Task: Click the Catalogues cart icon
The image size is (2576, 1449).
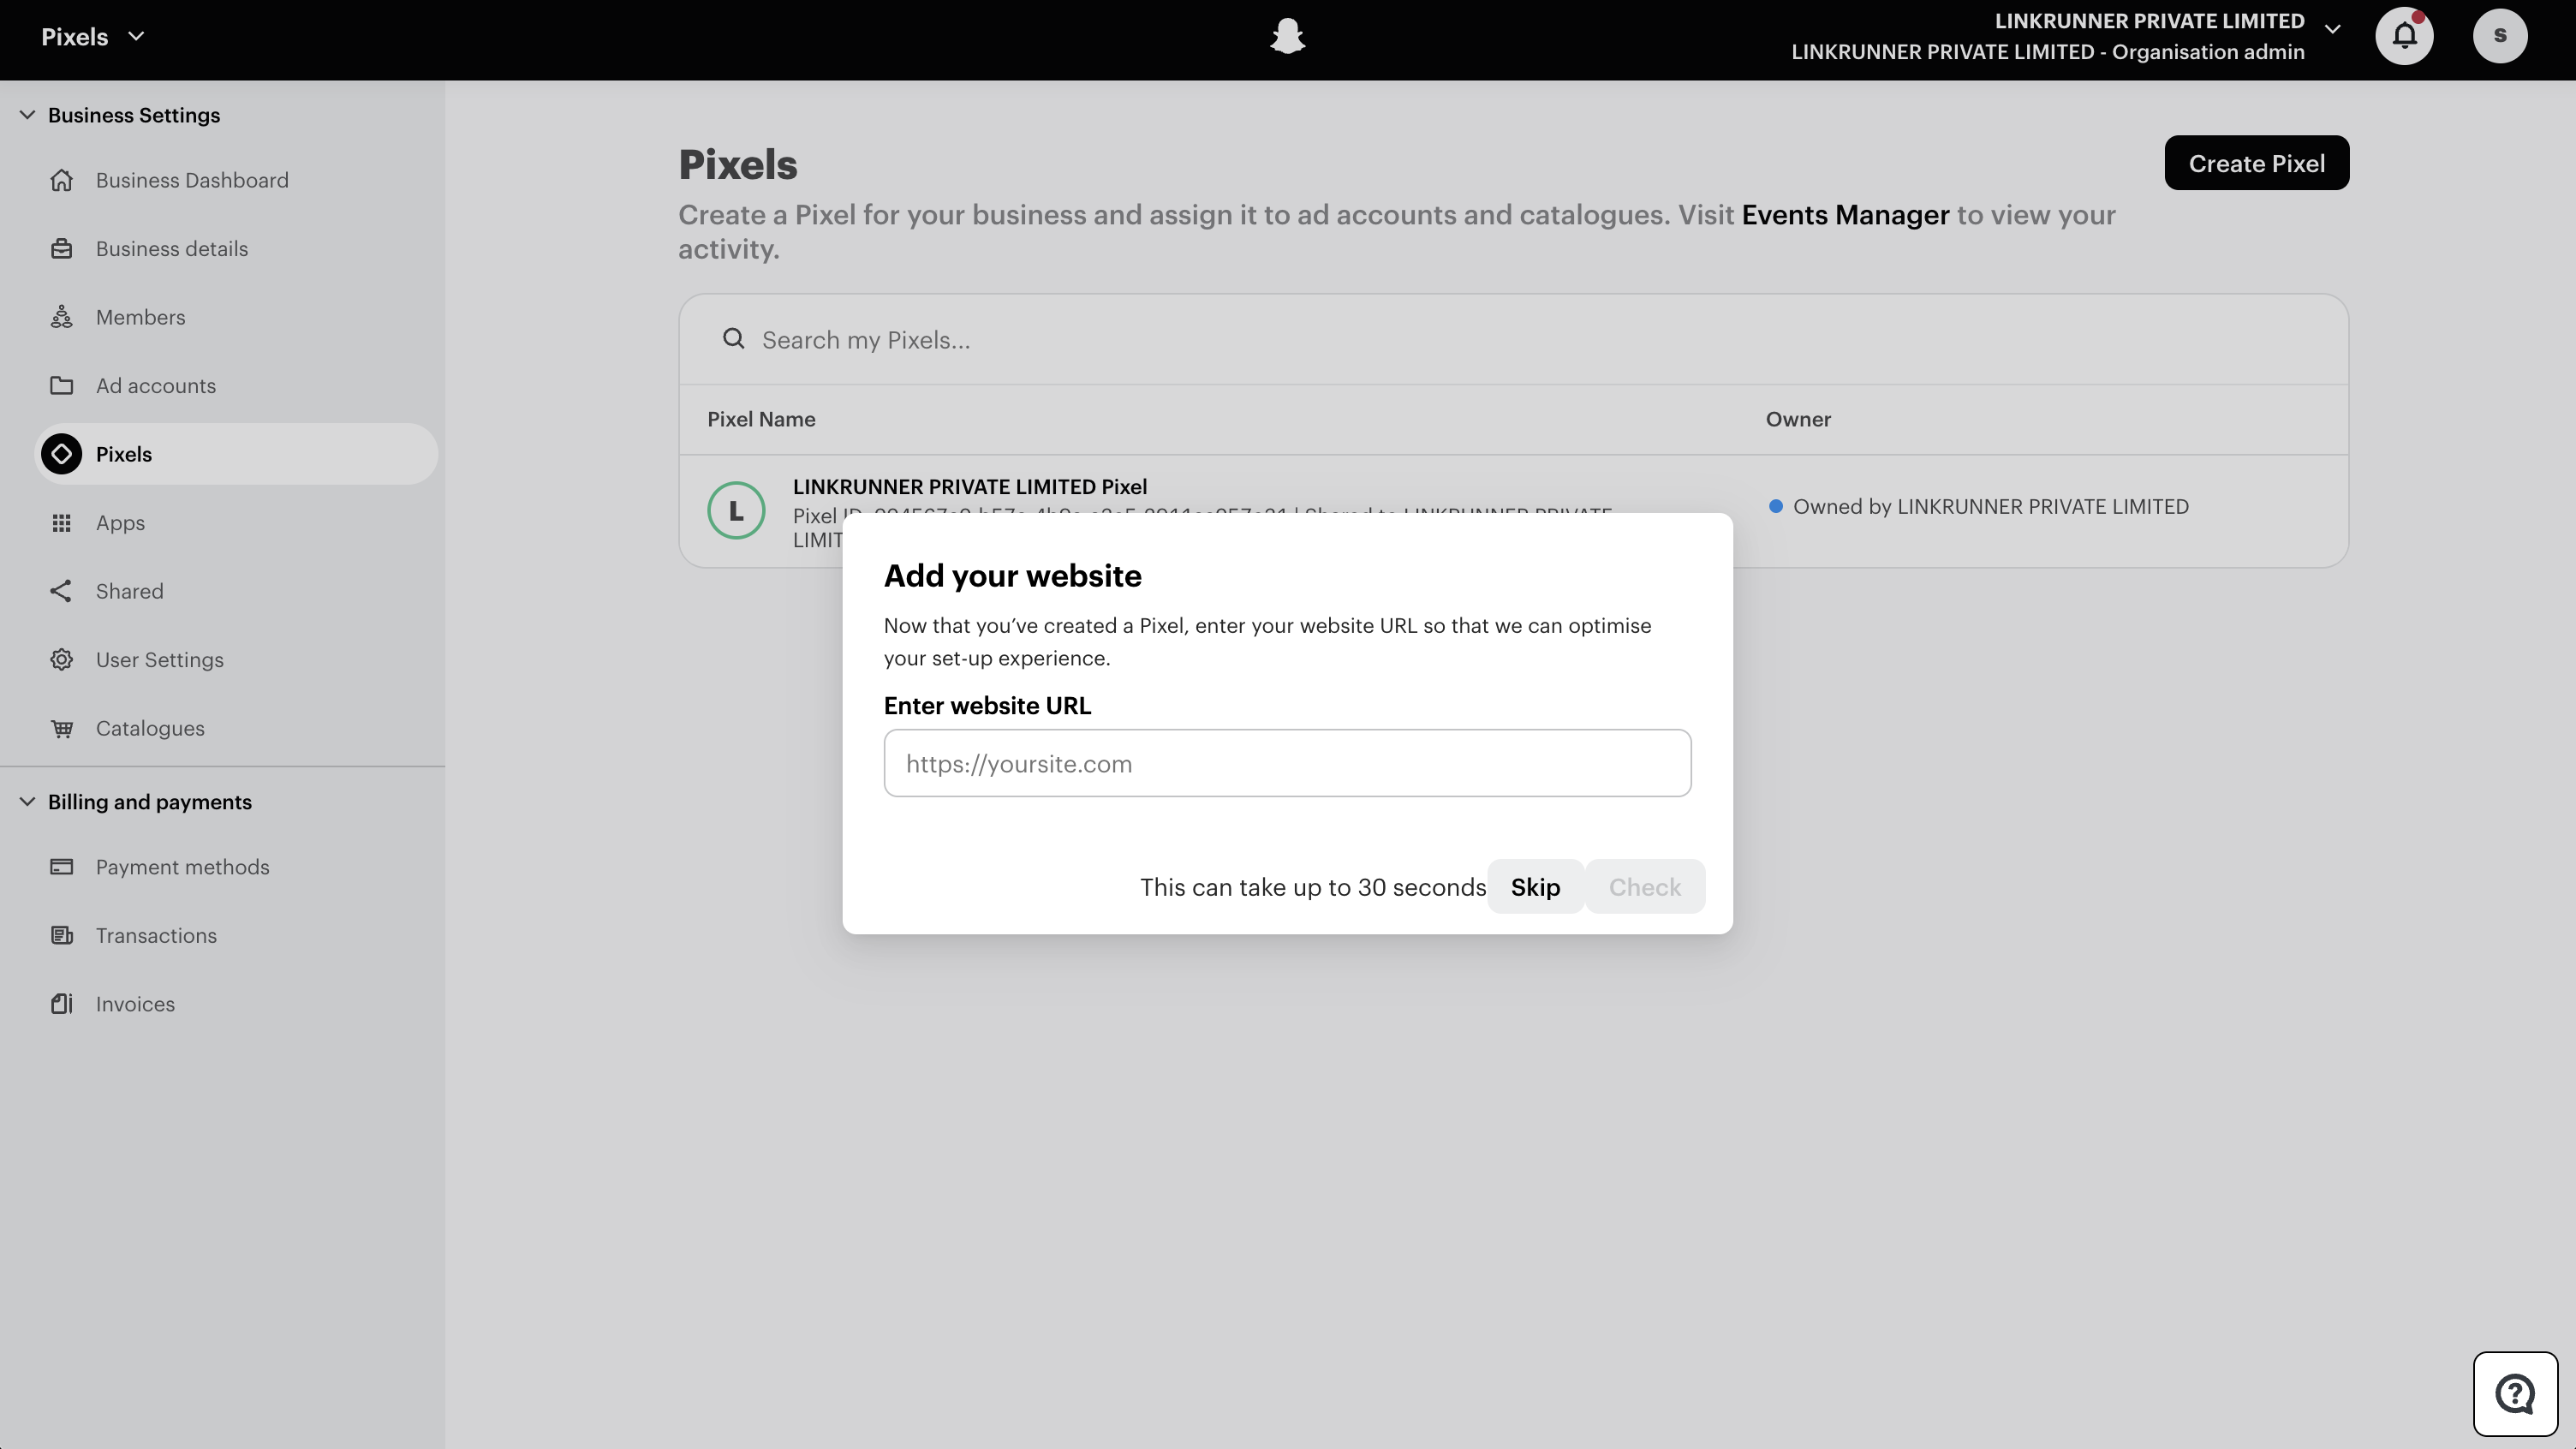Action: [62, 728]
